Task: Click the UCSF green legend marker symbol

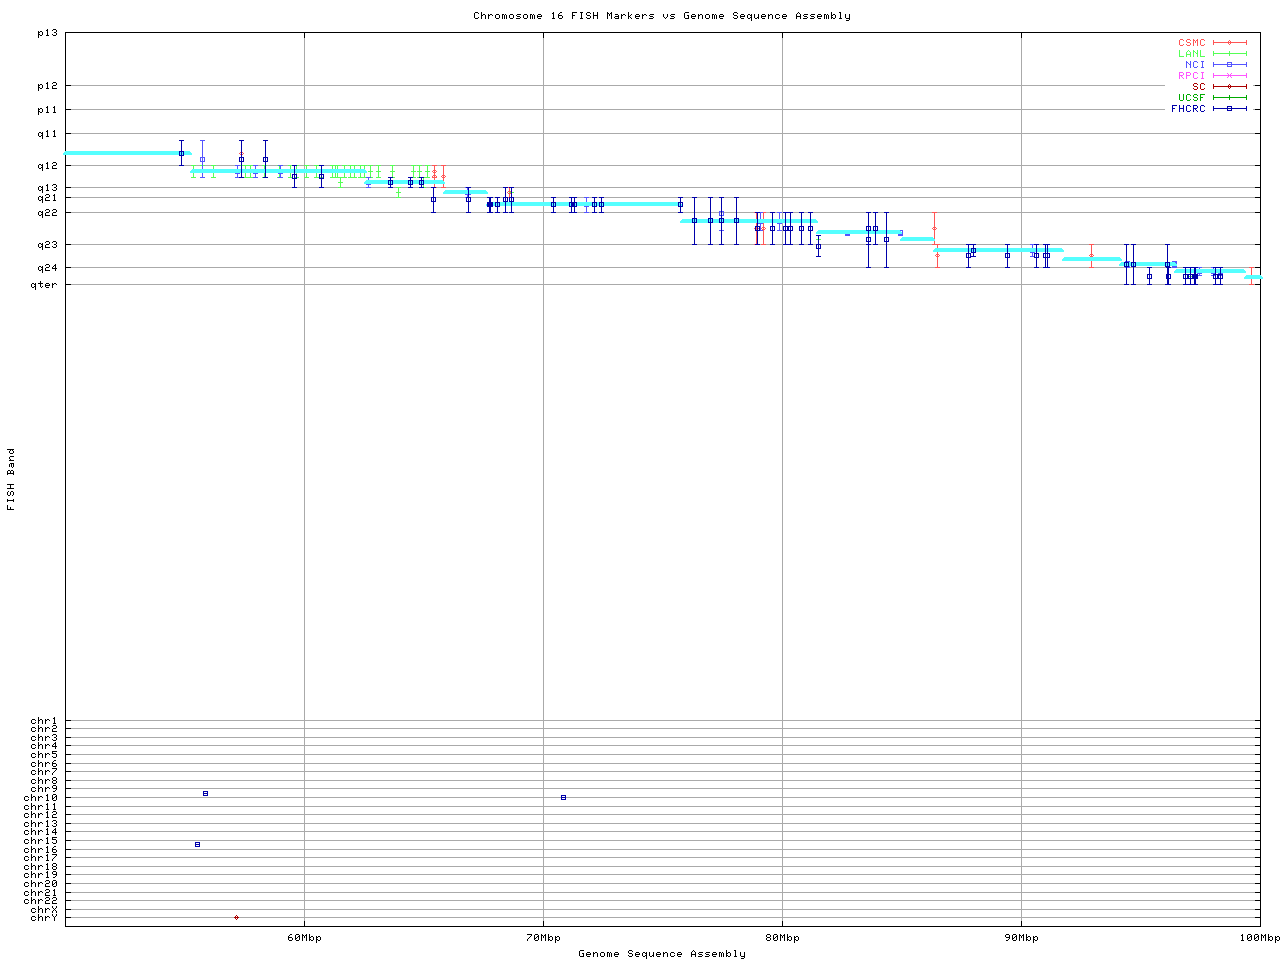Action: (x=1229, y=98)
